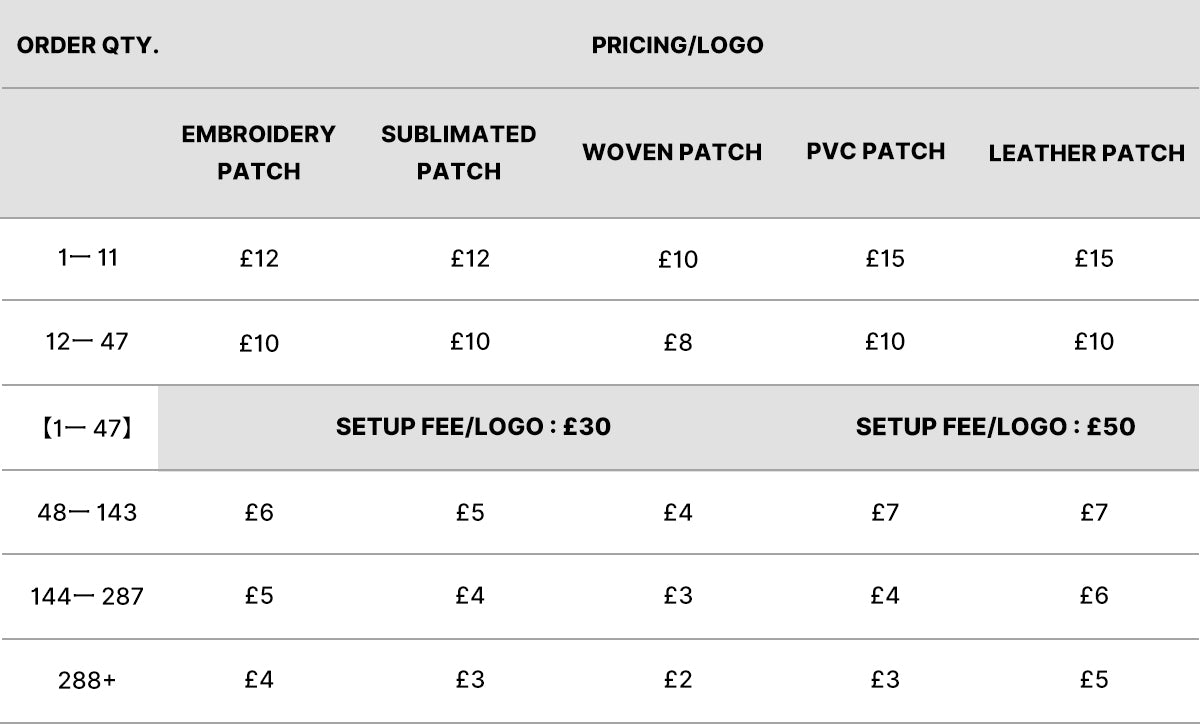Click the SETUP FEE/LOGO : £30 cell
1200x728 pixels.
coord(473,427)
